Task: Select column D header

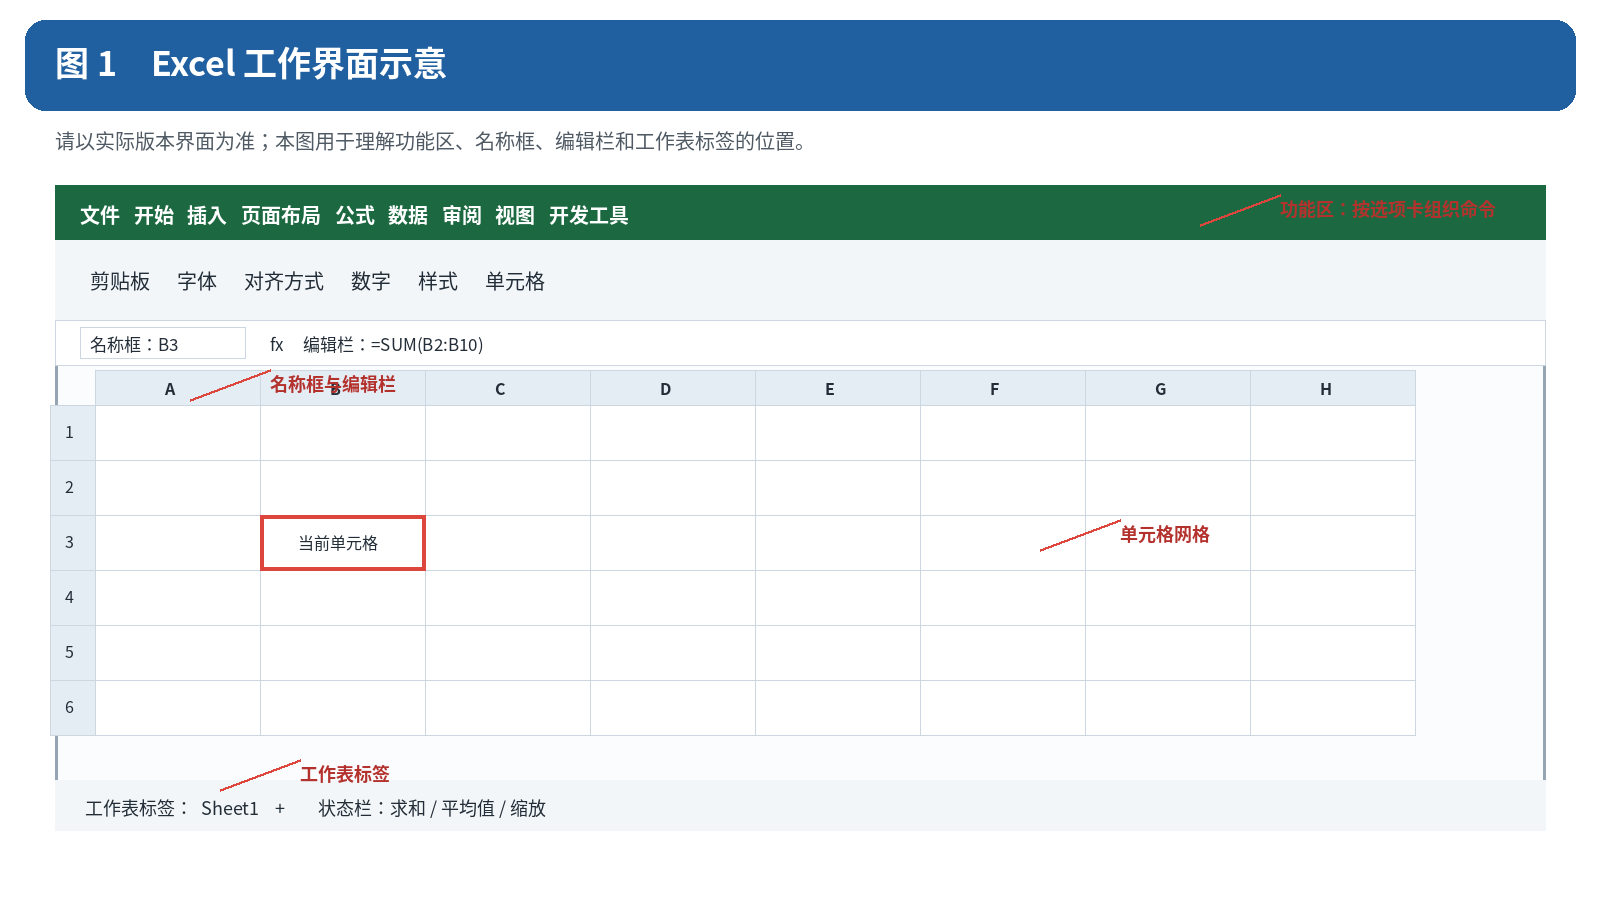Action: pos(673,388)
